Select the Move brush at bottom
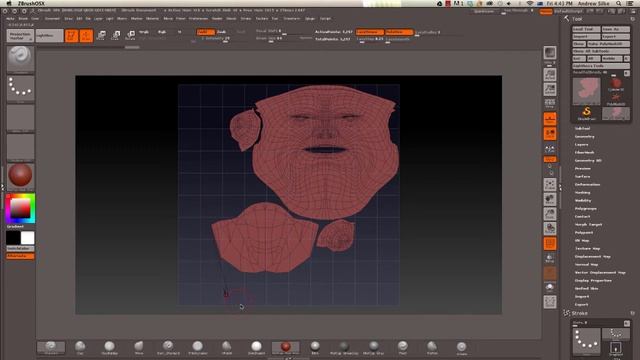The image size is (640, 360). click(x=139, y=348)
